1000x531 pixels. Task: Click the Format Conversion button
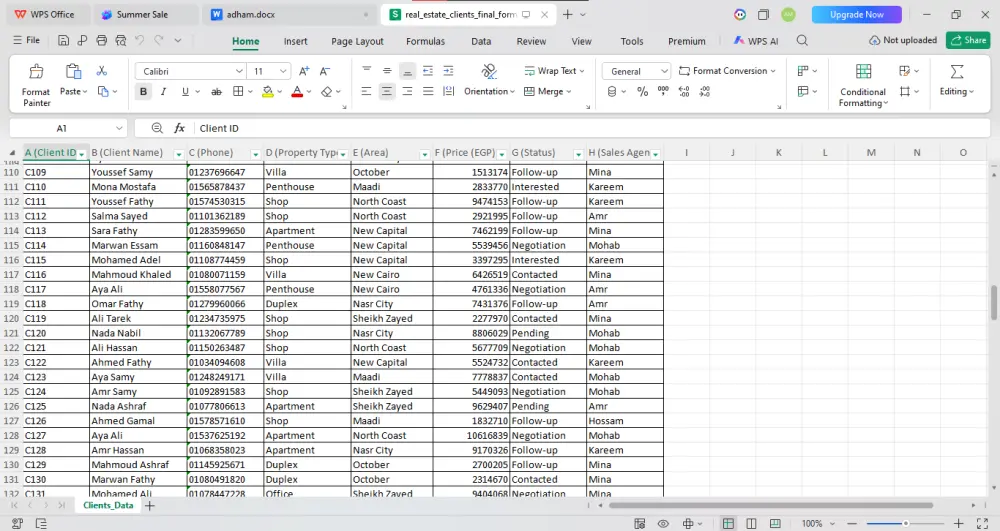pos(727,71)
